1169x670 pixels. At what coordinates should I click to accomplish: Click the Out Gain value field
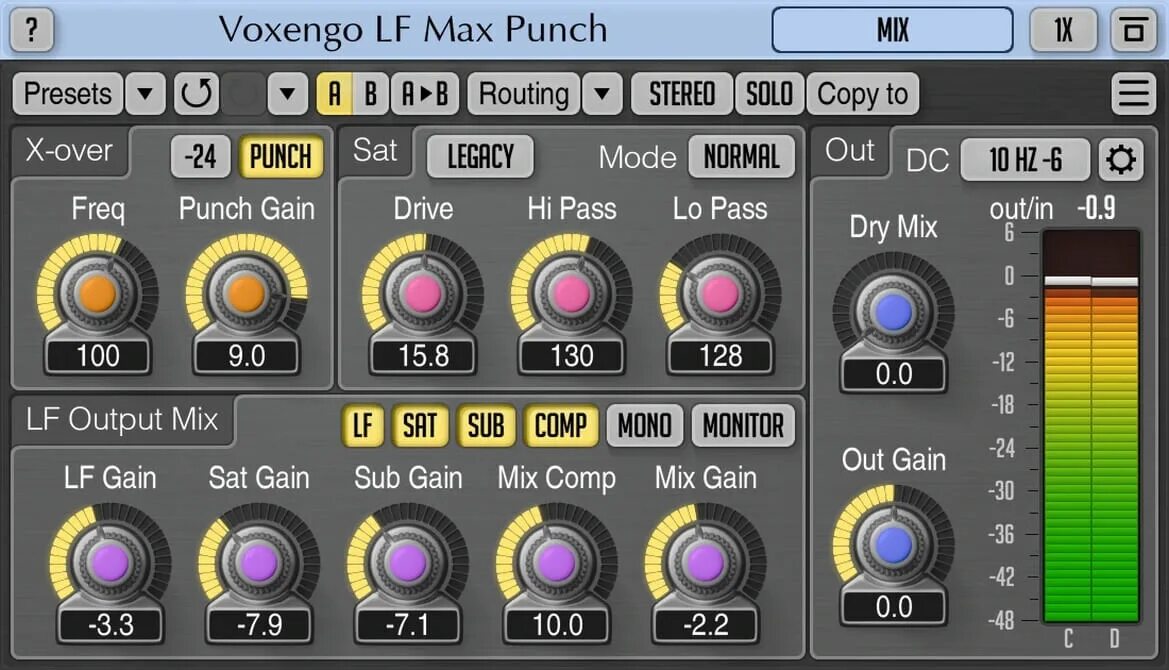pyautogui.click(x=894, y=607)
